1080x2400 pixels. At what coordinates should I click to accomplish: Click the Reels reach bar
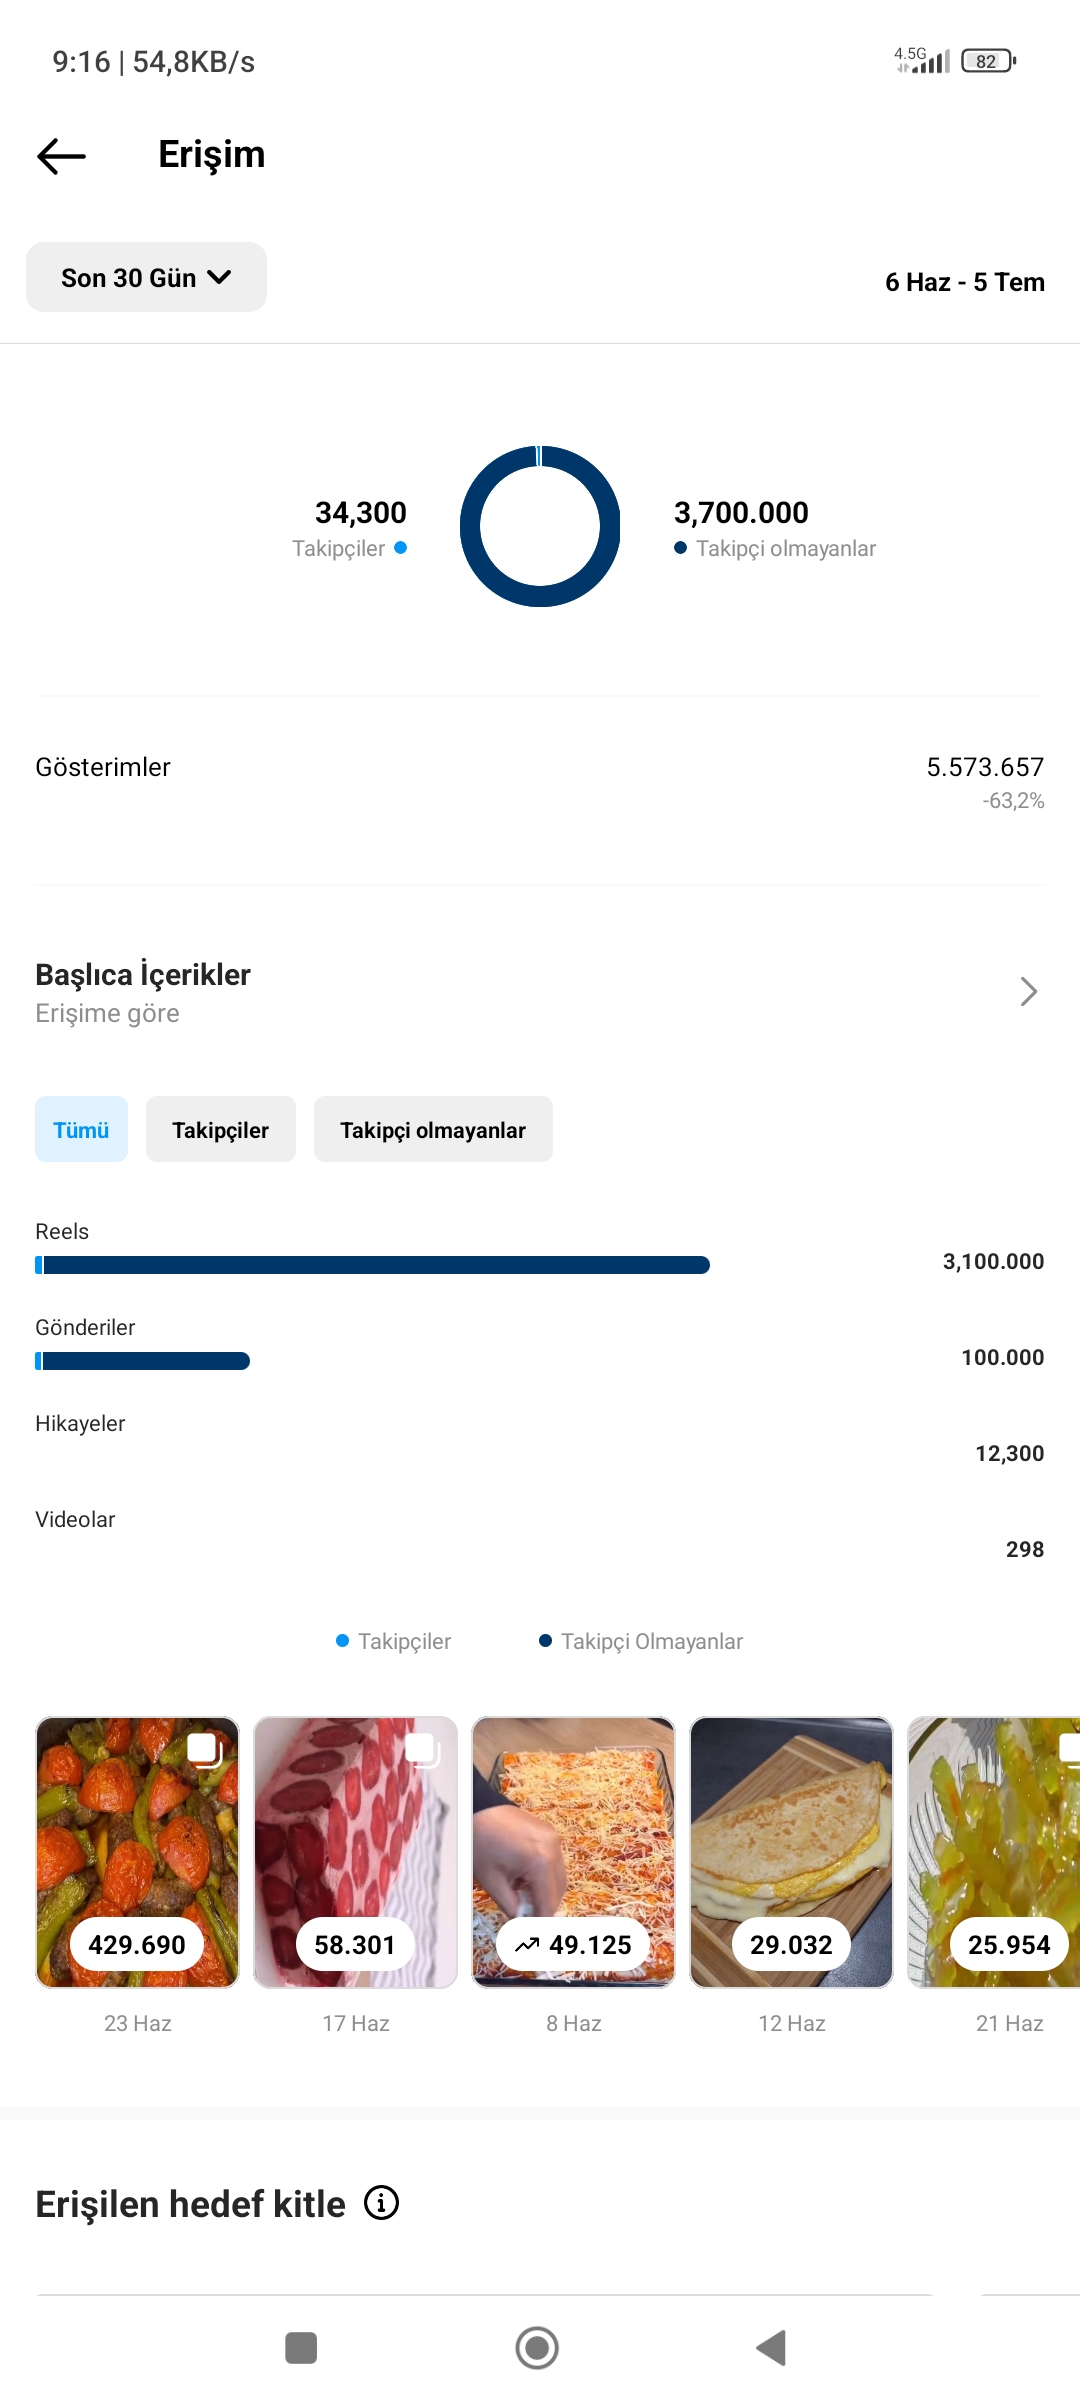pos(372,1265)
